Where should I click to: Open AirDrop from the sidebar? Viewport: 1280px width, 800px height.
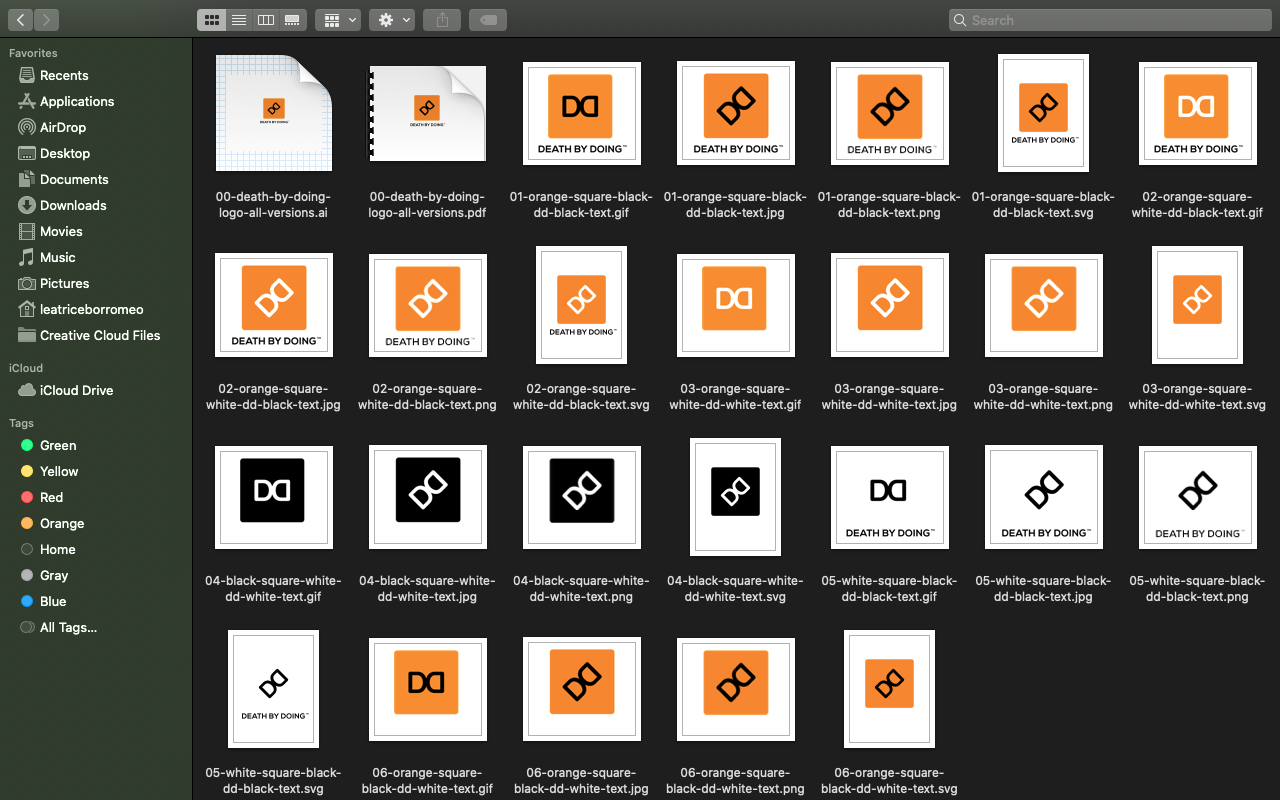pos(62,127)
